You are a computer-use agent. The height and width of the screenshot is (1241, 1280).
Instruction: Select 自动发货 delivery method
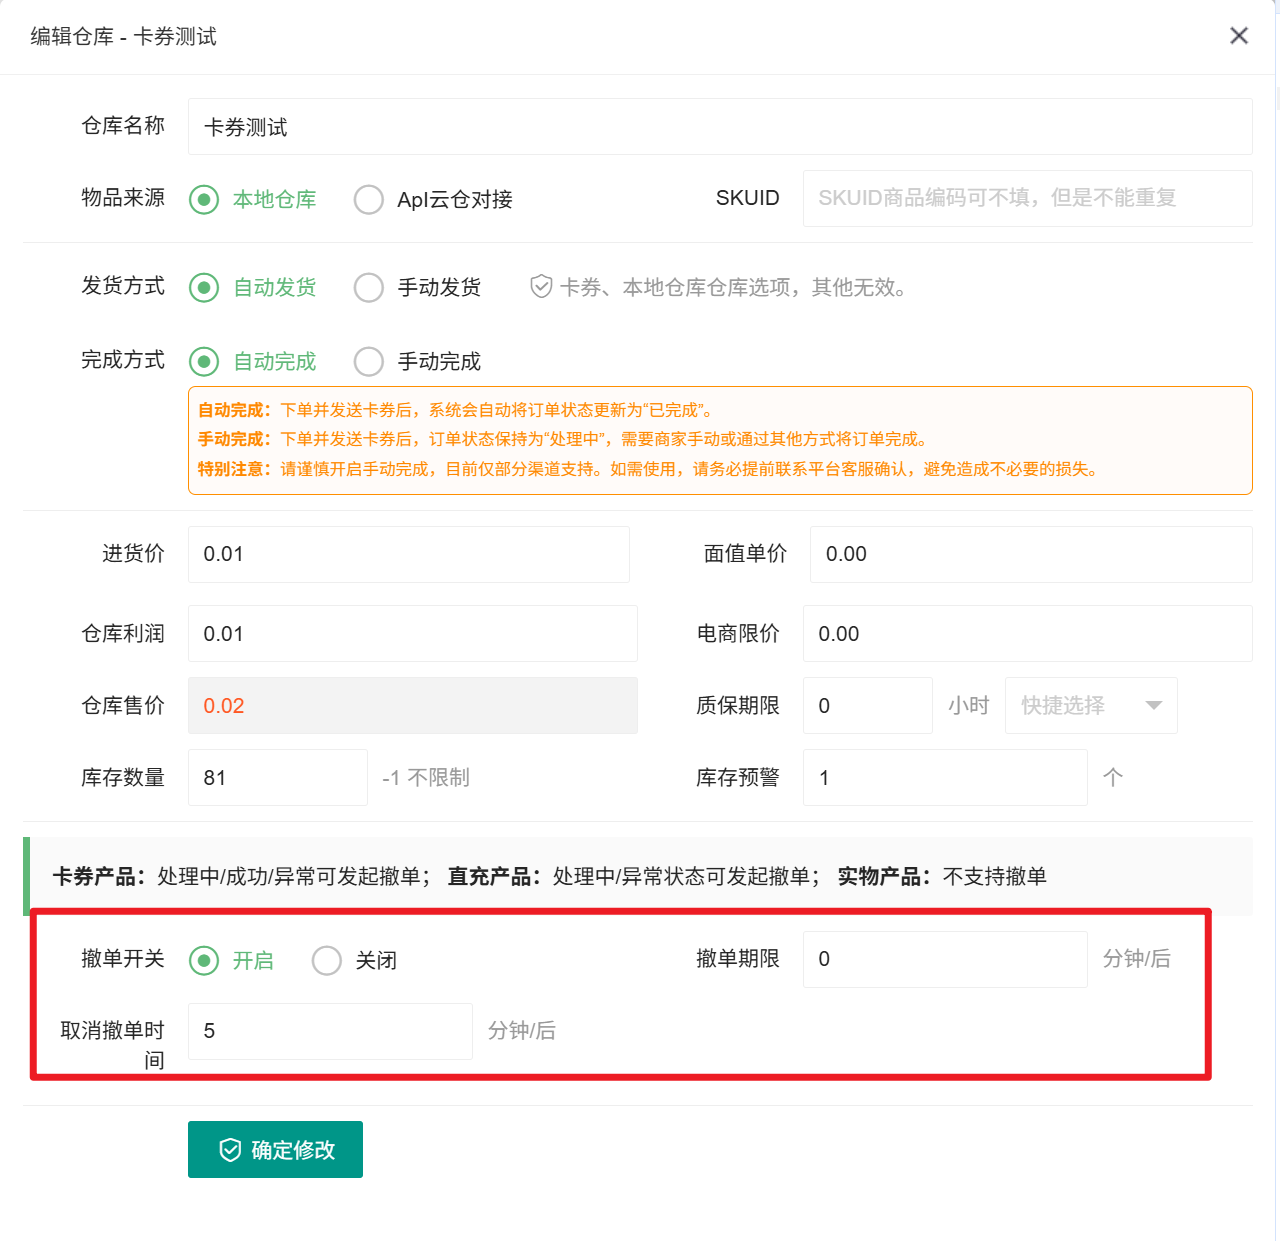point(204,288)
